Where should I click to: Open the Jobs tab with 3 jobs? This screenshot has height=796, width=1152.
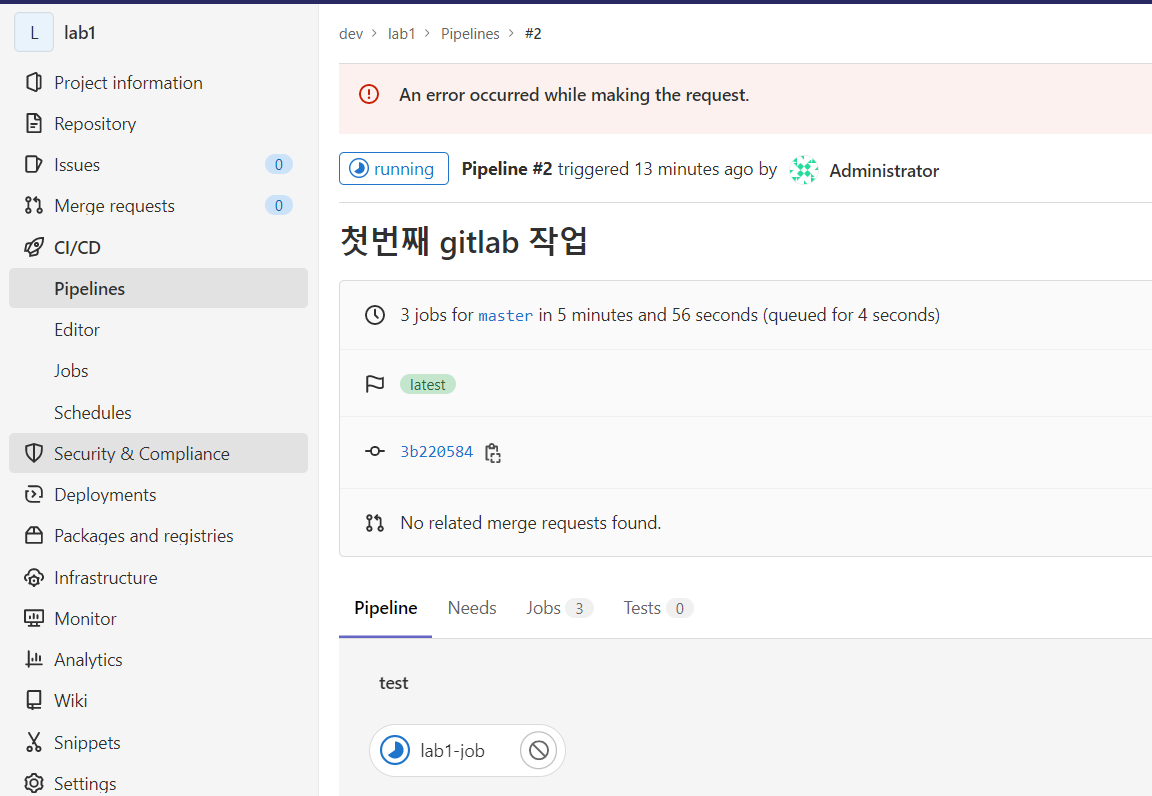[x=559, y=608]
